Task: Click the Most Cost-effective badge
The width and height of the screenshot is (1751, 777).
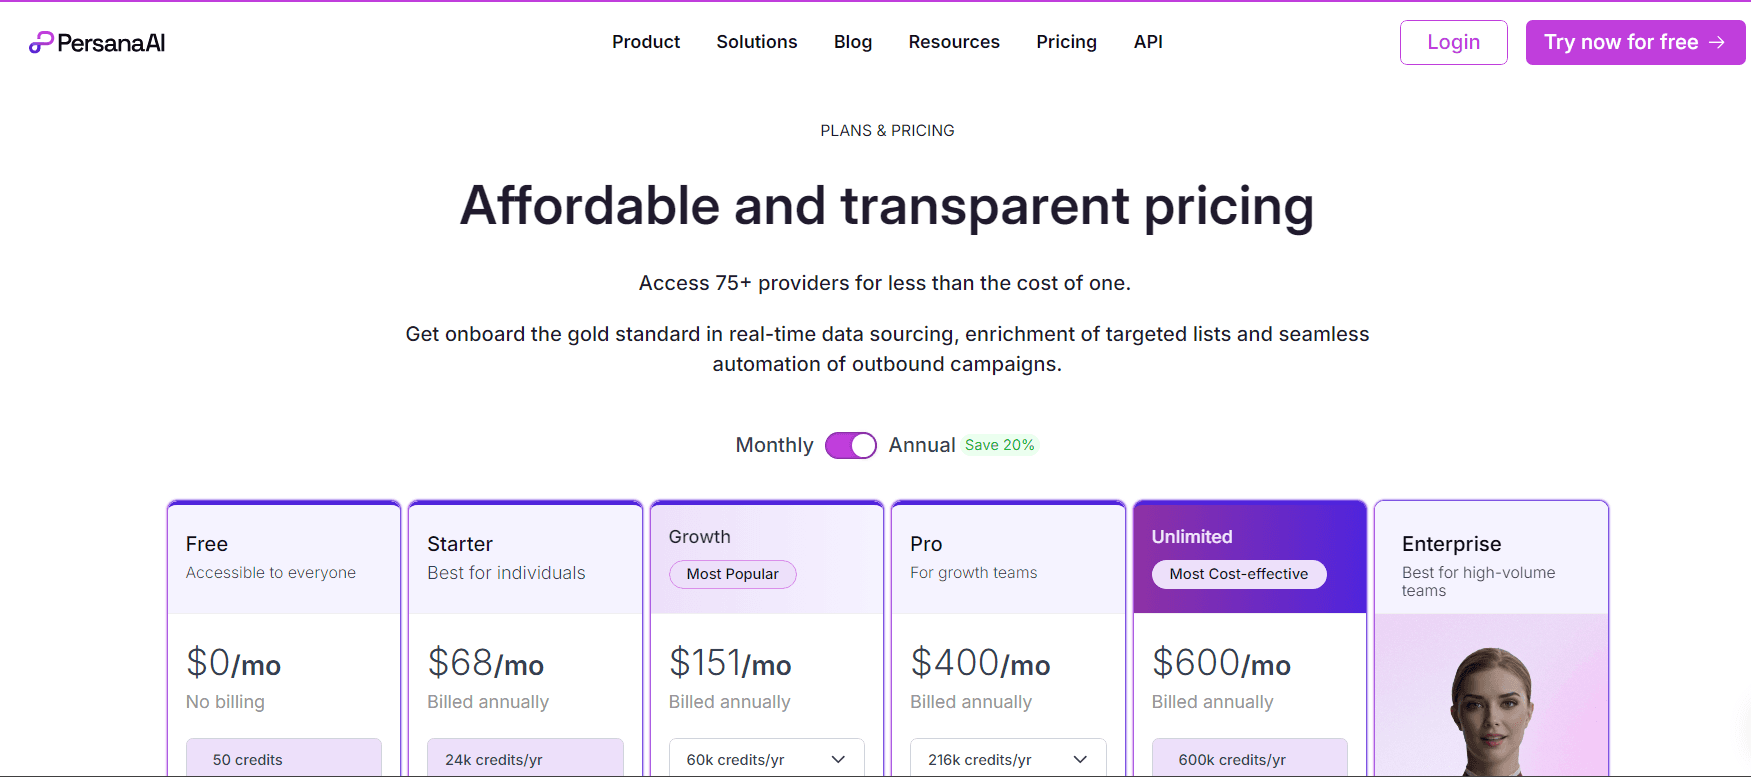Action: tap(1239, 574)
